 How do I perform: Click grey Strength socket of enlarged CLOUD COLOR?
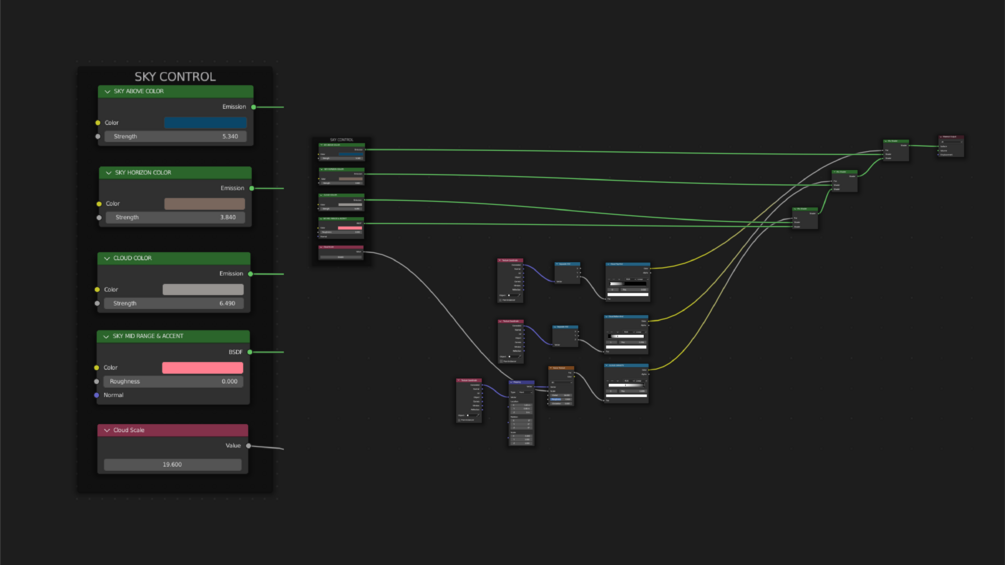pyautogui.click(x=97, y=304)
